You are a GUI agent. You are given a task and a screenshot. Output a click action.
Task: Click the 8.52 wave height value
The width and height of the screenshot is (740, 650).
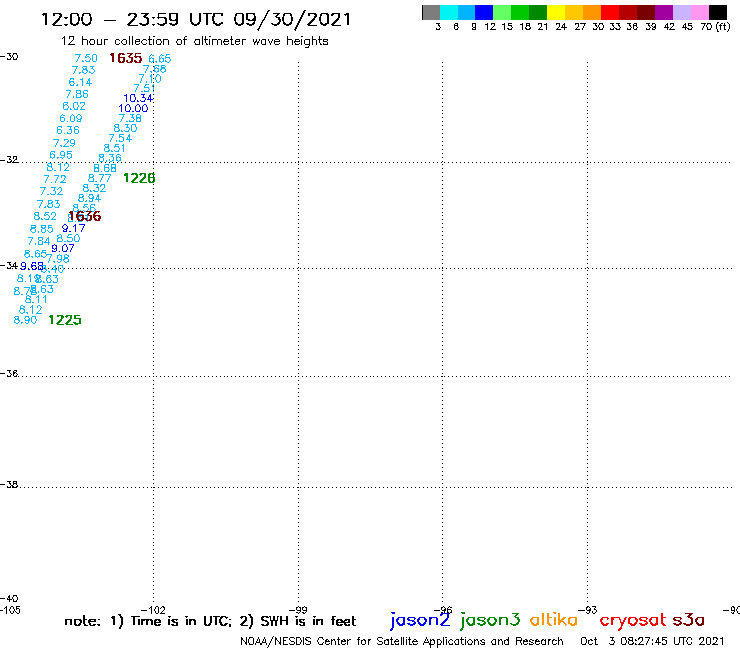pyautogui.click(x=45, y=216)
